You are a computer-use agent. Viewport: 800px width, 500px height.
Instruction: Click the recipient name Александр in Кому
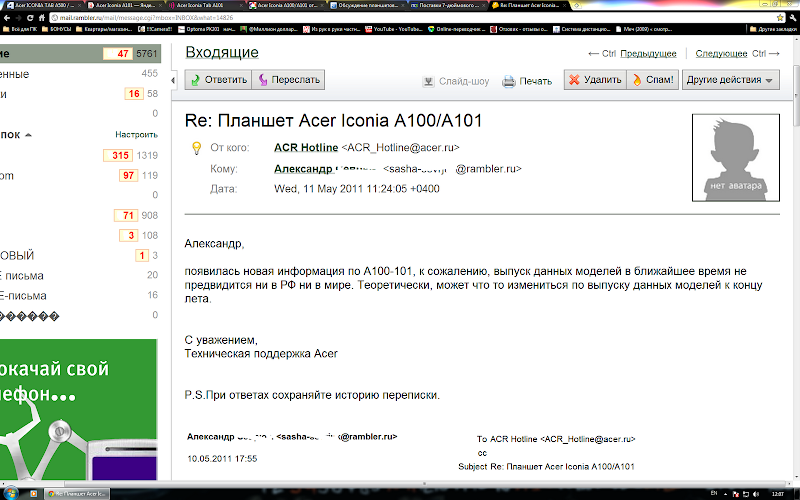(303, 169)
